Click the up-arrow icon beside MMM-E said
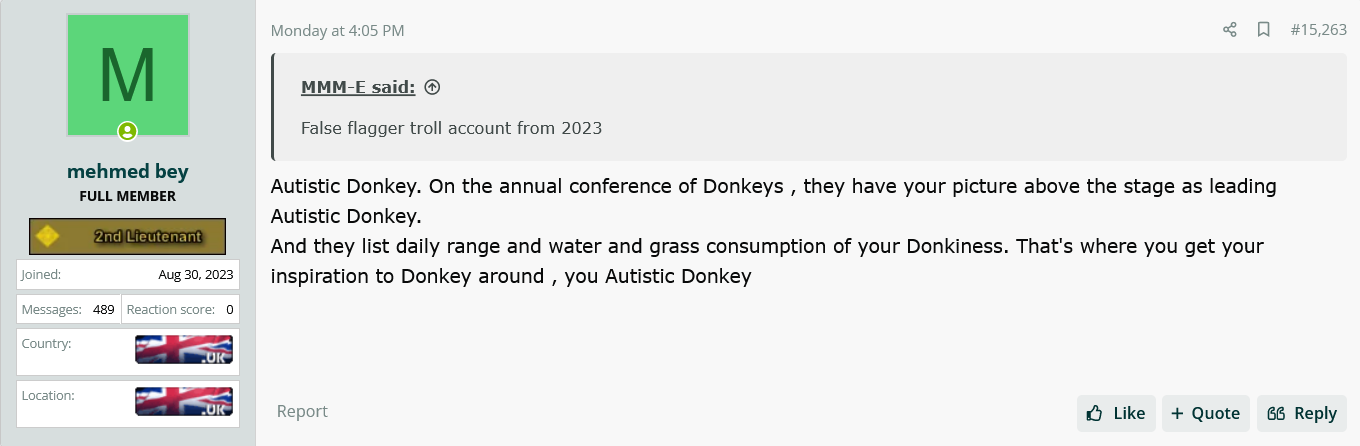Screen dimensions: 1360x446 point(432,87)
